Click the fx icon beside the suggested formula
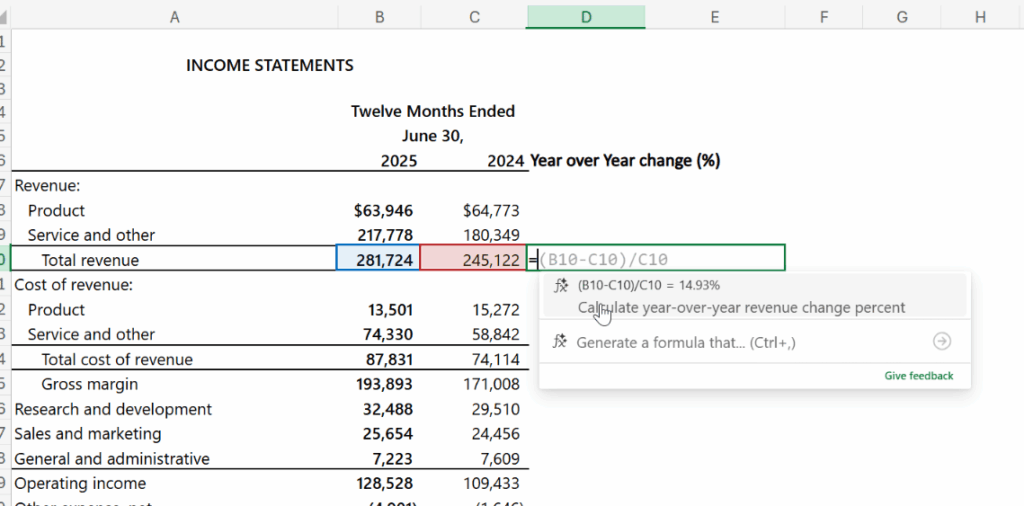 (561, 286)
